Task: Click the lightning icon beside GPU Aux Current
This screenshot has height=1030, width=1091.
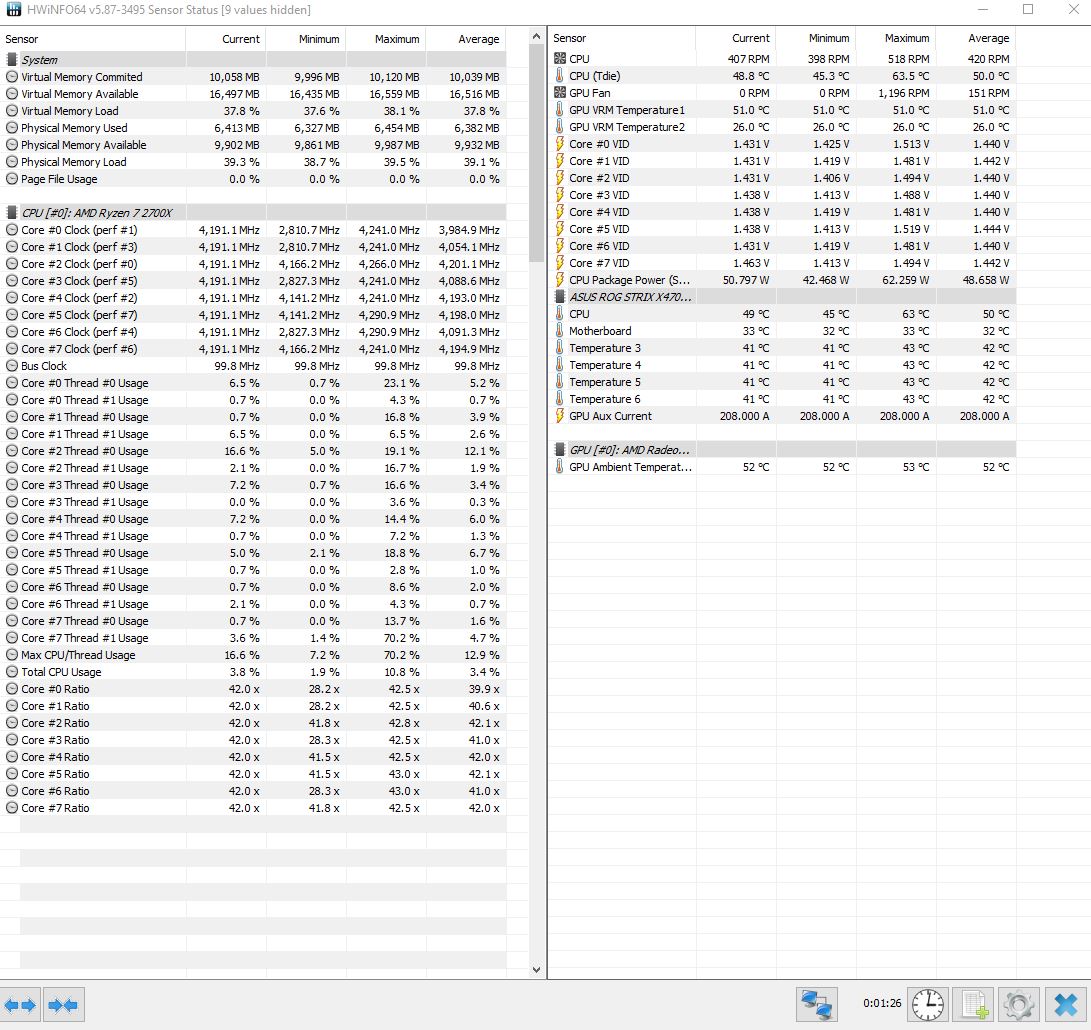Action: click(559, 416)
